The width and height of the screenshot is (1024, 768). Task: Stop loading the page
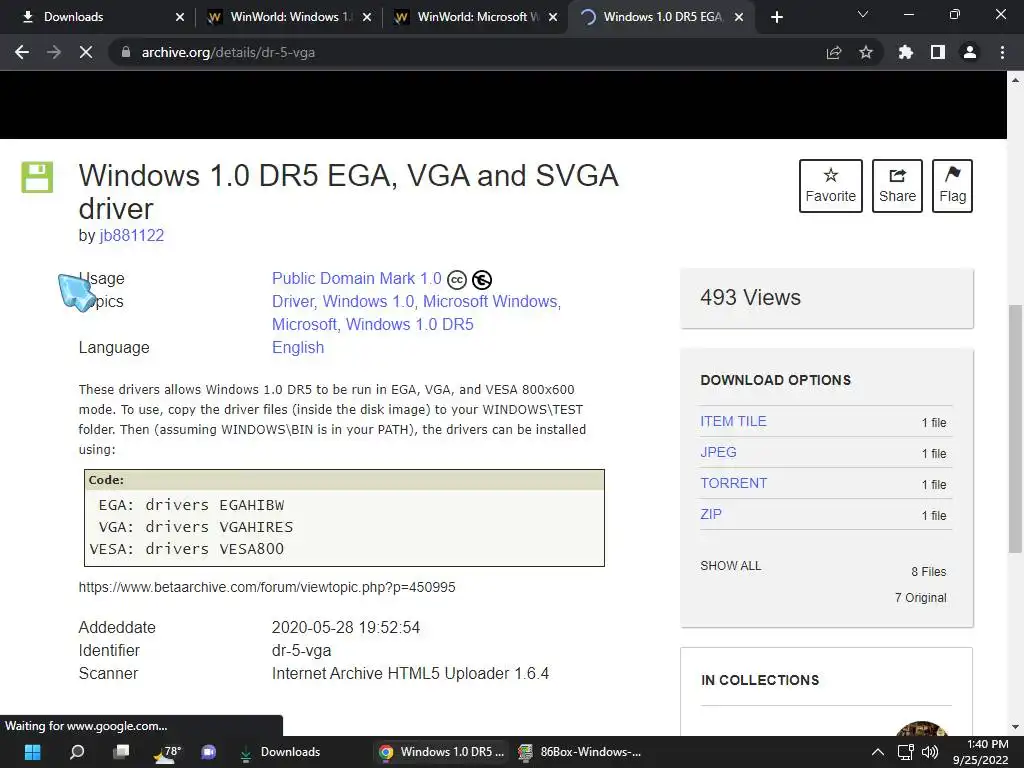[x=86, y=52]
